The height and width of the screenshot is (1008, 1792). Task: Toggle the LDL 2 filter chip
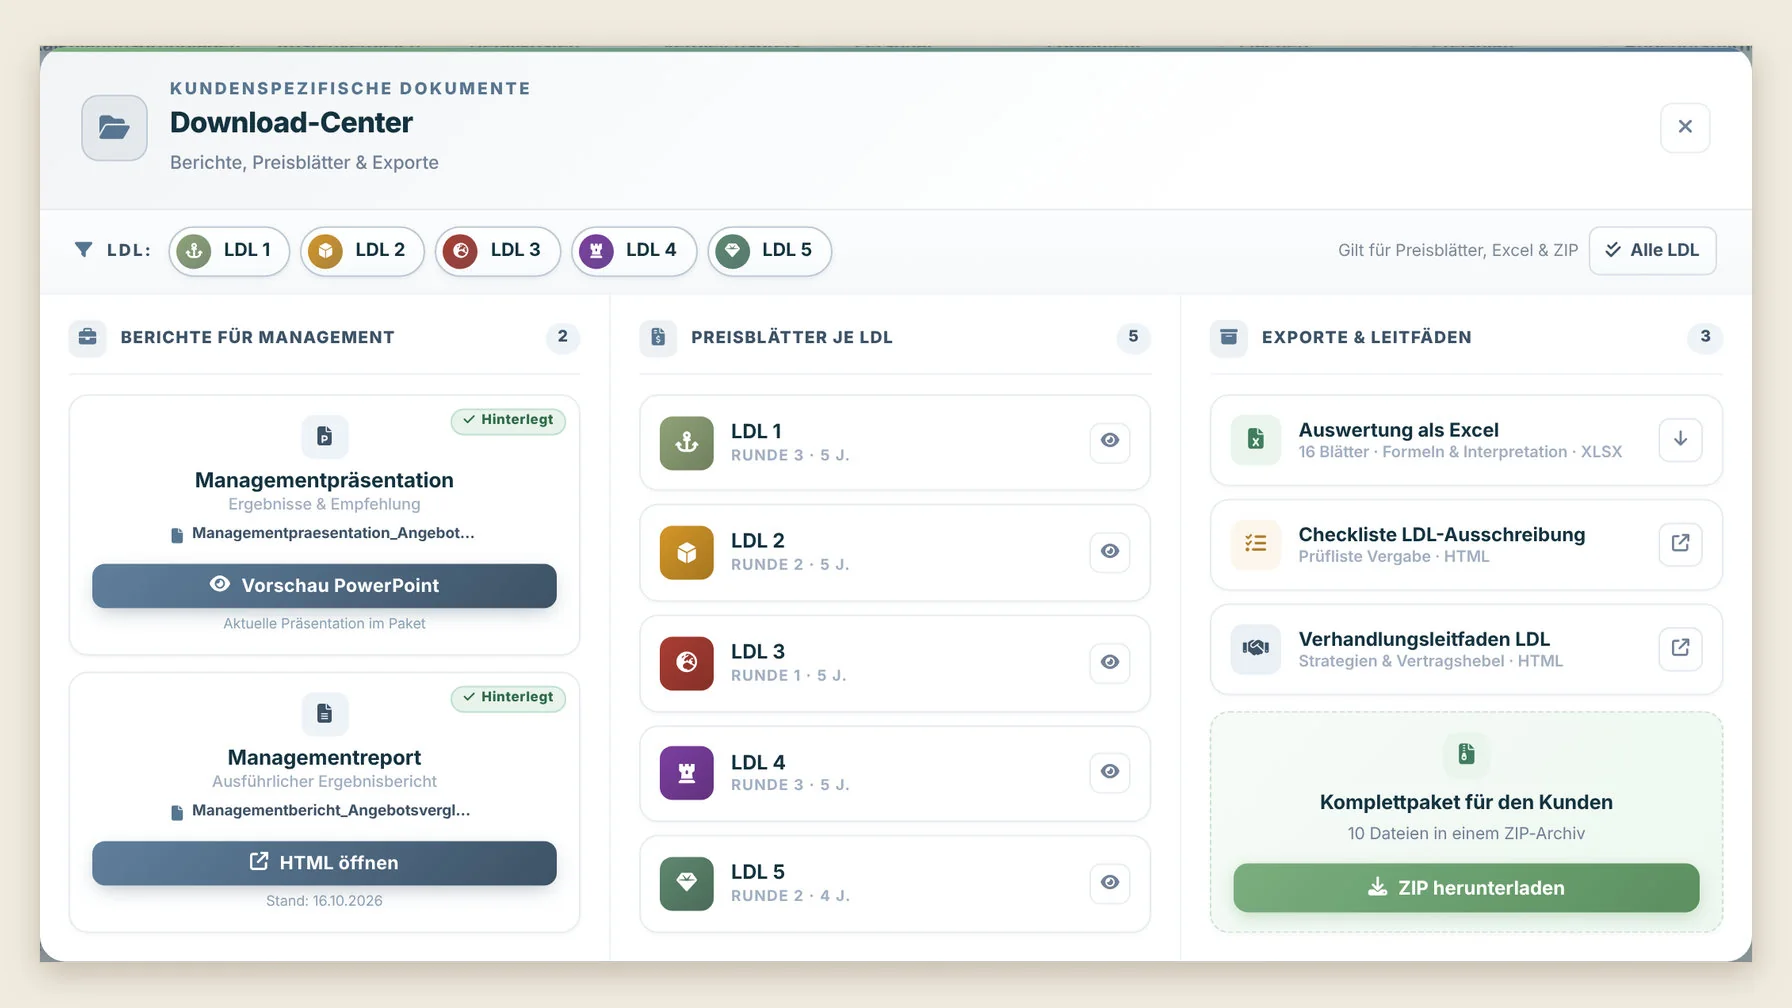coord(362,250)
